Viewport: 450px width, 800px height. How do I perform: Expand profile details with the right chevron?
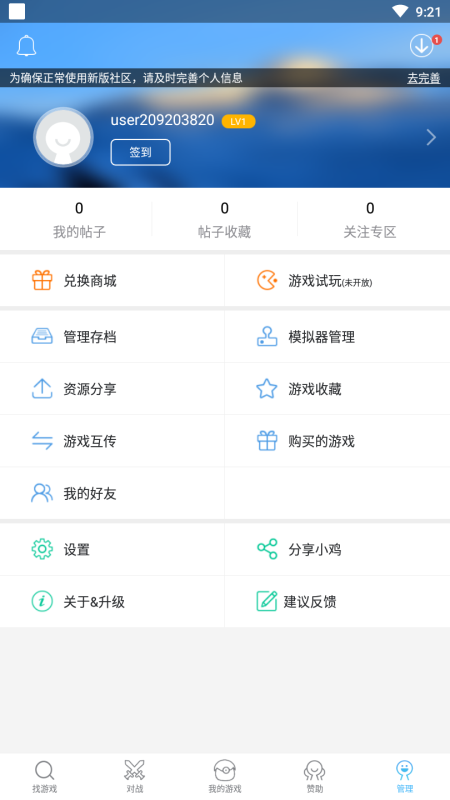click(x=431, y=137)
